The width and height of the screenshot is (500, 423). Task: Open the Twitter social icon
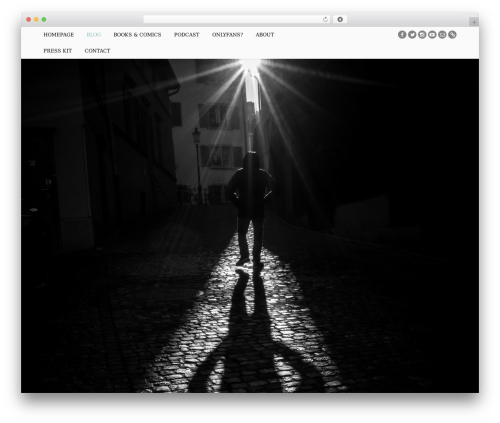[412, 35]
